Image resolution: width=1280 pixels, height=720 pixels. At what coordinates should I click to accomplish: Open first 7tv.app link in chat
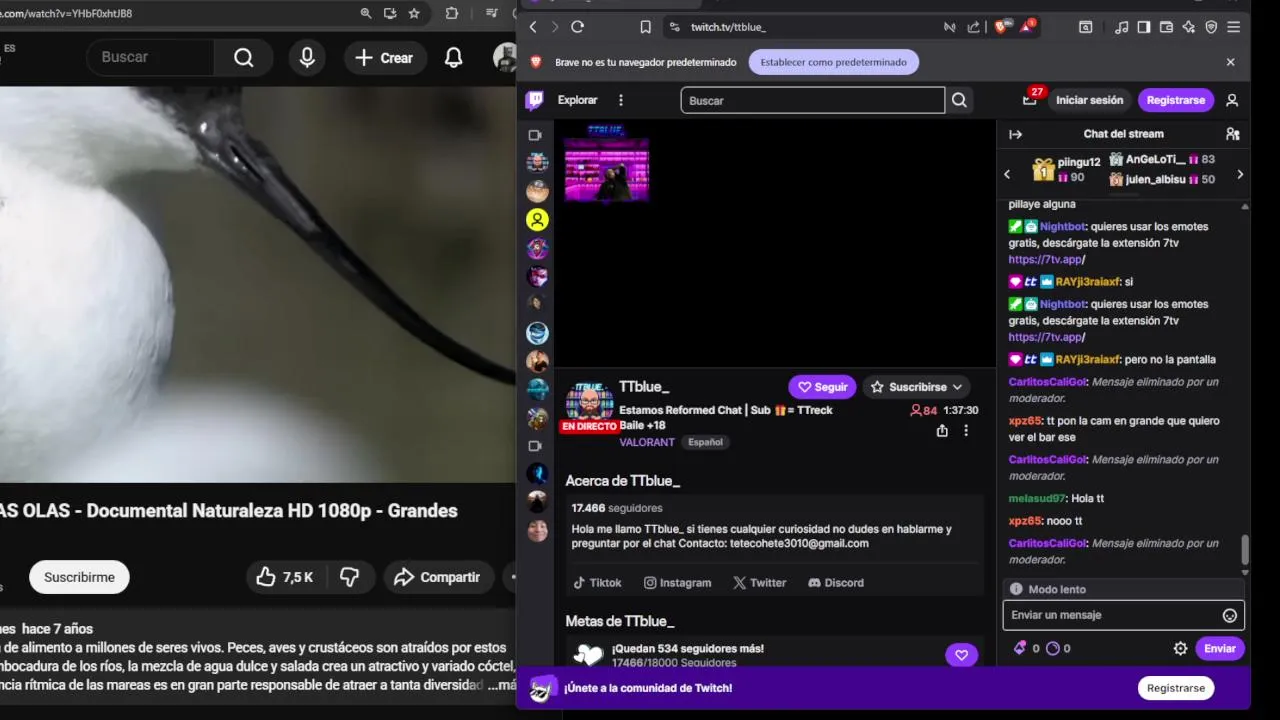point(1046,260)
